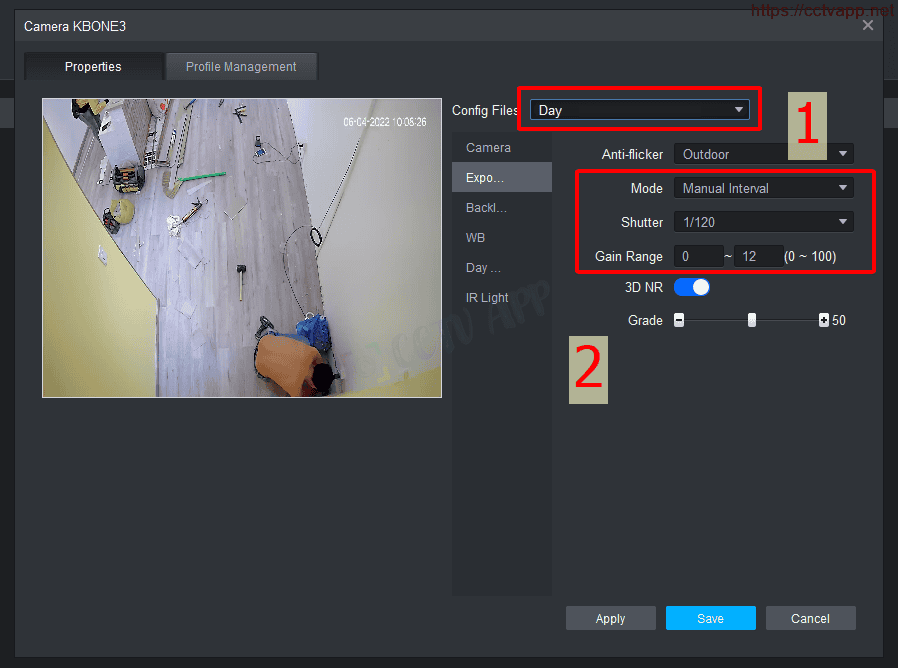Open the Camera settings section
The width and height of the screenshot is (898, 668).
click(488, 148)
